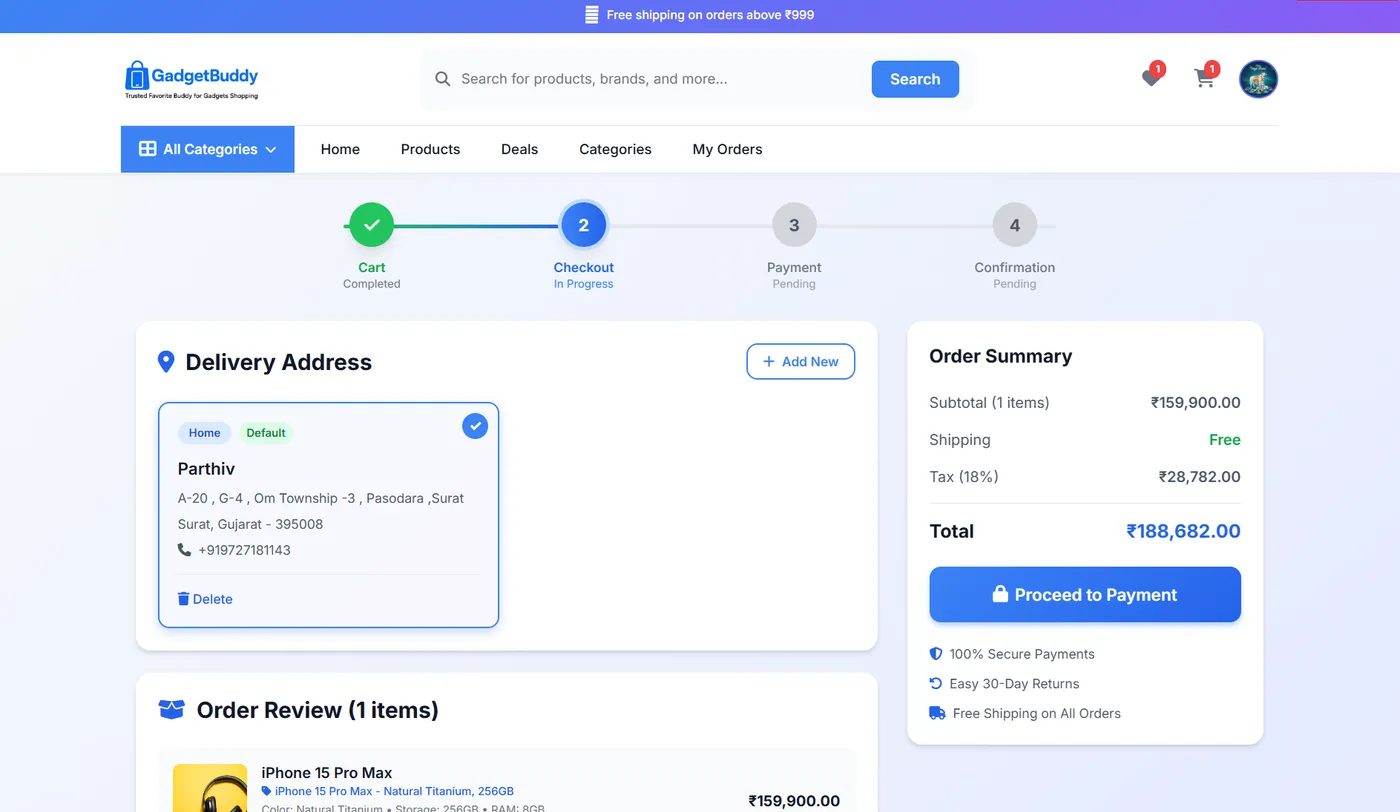Select the step 3 Payment circle
The image size is (1400, 812).
coord(794,225)
